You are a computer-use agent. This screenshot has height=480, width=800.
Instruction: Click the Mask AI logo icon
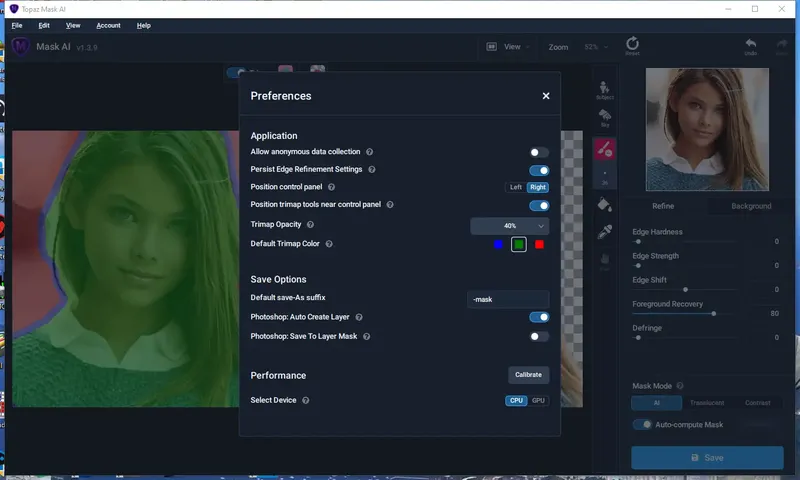point(20,47)
